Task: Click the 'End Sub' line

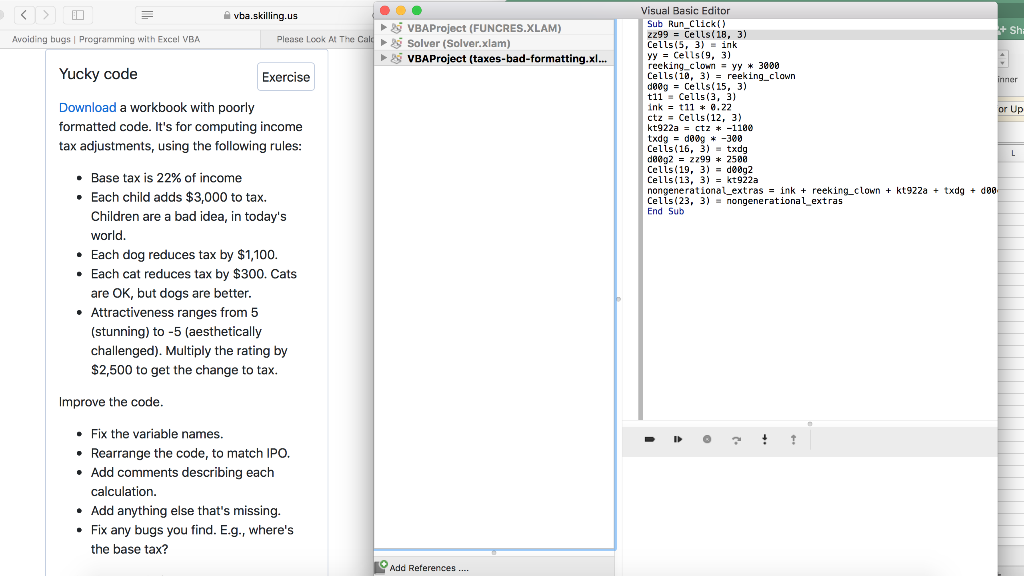Action: (x=665, y=212)
